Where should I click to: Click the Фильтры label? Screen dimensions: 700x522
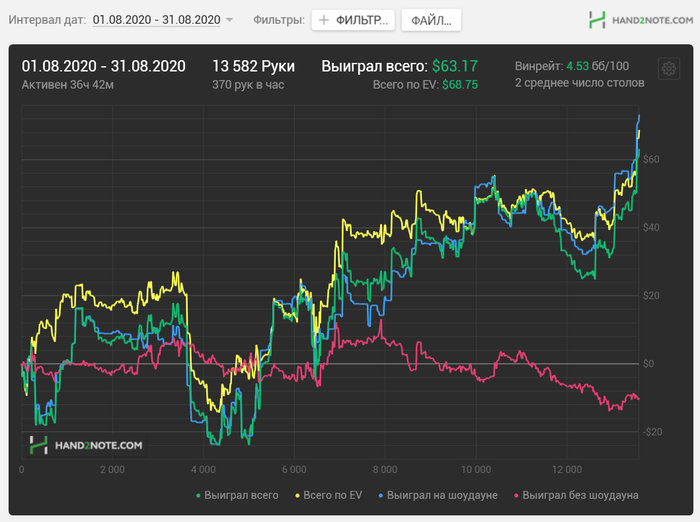click(x=279, y=20)
